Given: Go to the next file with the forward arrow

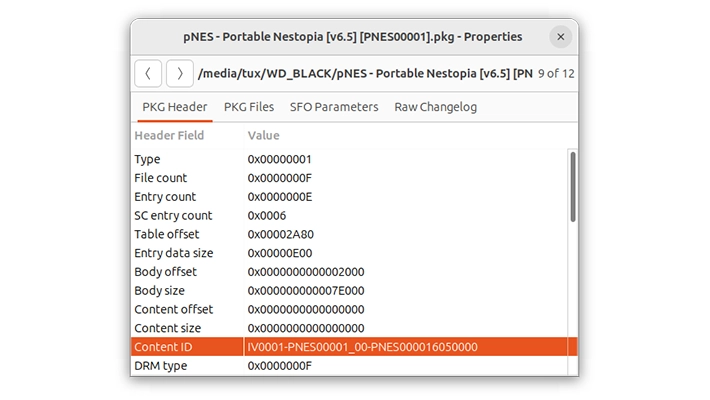Looking at the screenshot, I should click(x=180, y=73).
